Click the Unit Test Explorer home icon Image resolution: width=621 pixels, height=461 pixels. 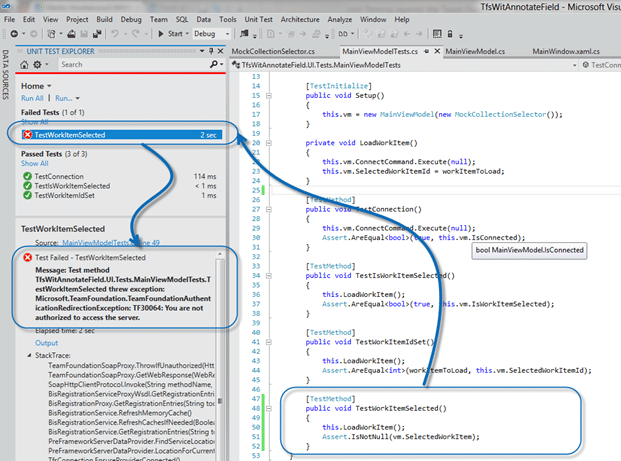tap(24, 65)
